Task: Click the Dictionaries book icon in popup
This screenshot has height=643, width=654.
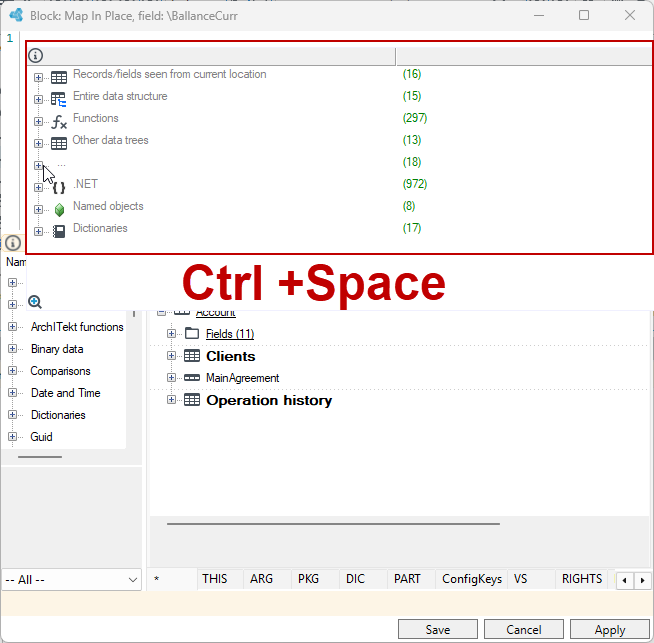Action: pos(59,231)
